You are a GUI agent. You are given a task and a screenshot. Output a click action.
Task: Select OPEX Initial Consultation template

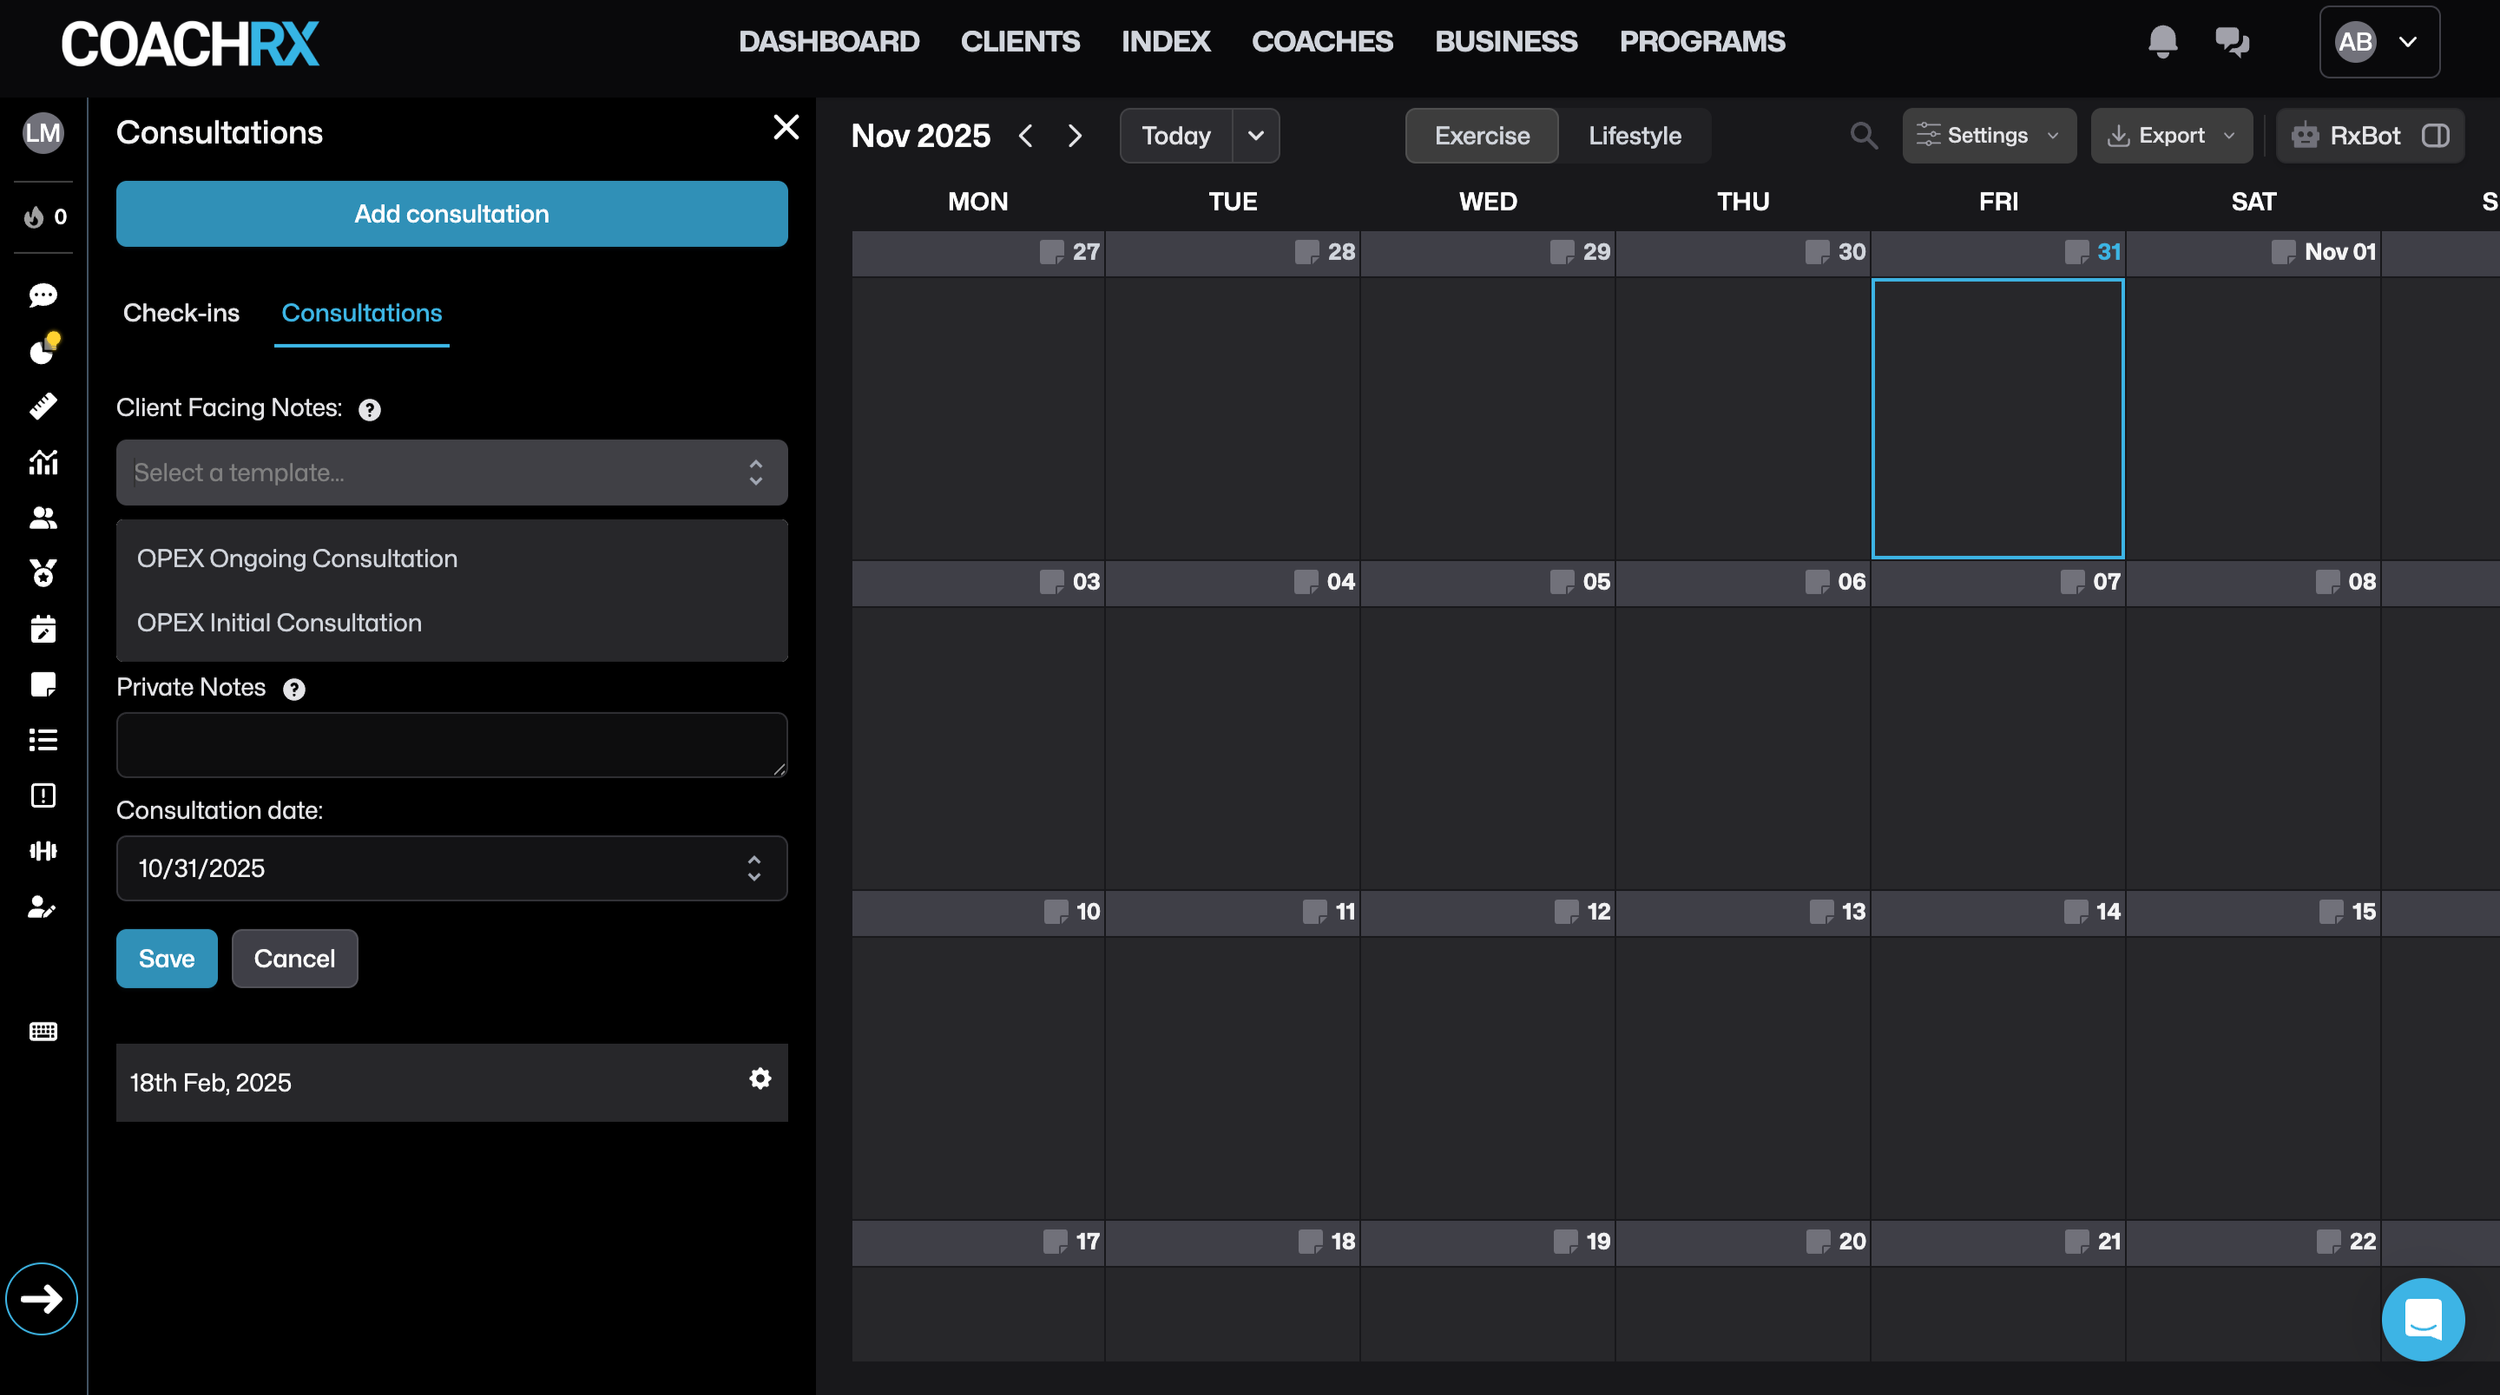click(x=279, y=623)
